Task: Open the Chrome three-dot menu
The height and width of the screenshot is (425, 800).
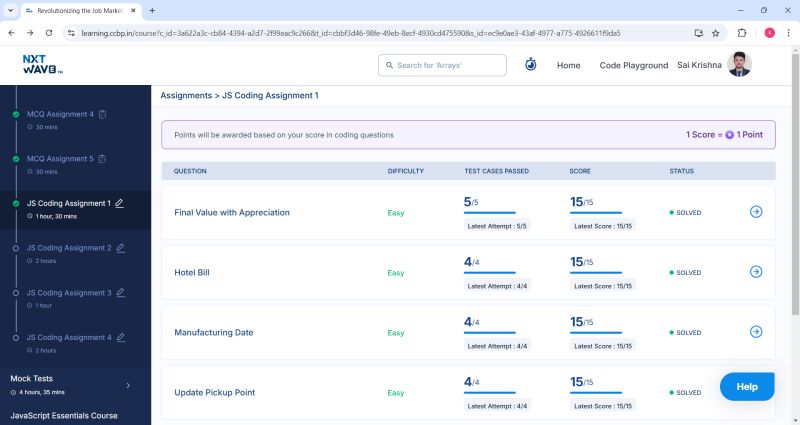Action: 788,33
